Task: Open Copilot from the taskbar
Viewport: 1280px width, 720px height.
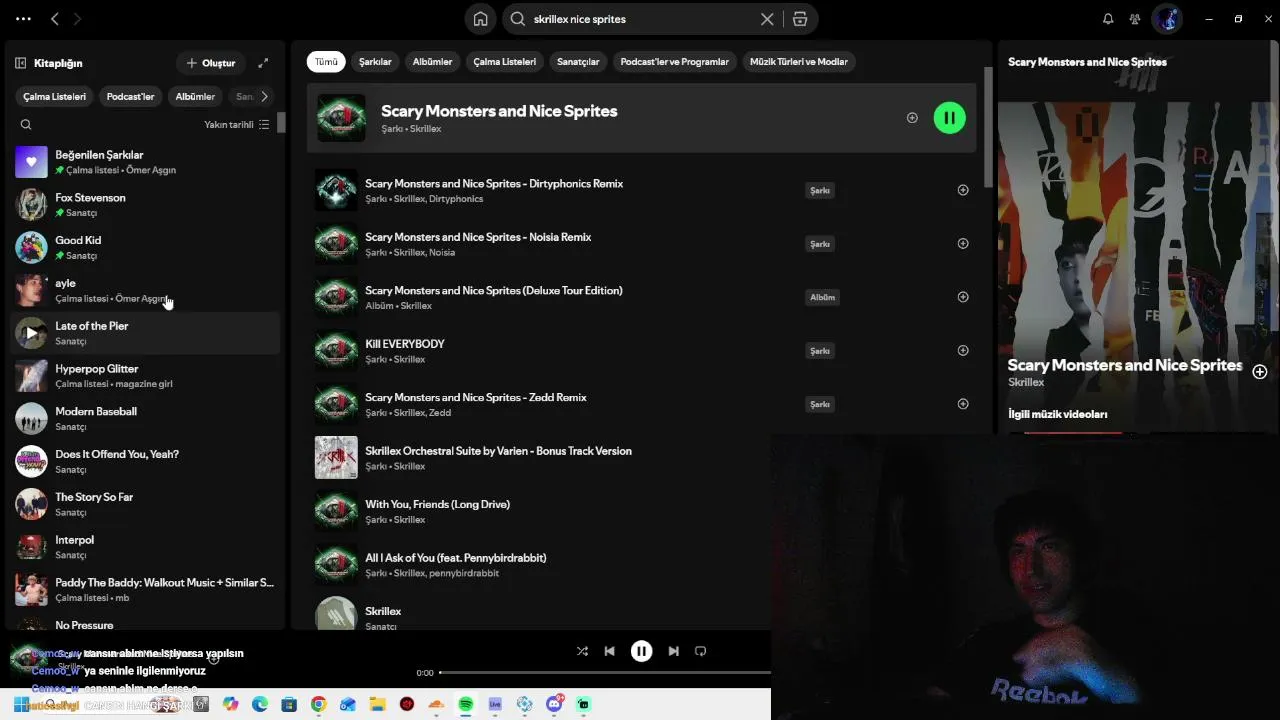Action: pyautogui.click(x=231, y=704)
